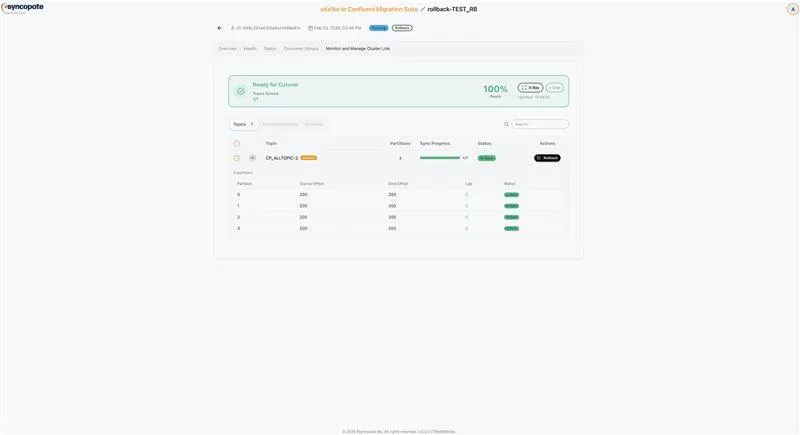Collapse the CP_ALLTOPIC-2 partitions row
The width and height of the screenshot is (800, 435).
click(x=252, y=158)
